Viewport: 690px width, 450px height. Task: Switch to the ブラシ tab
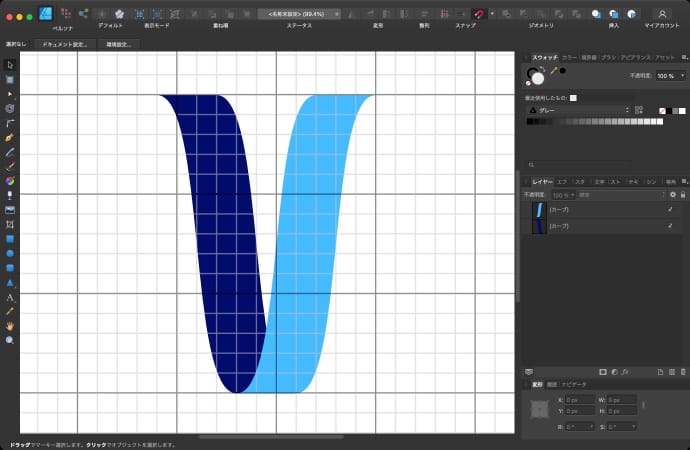(608, 58)
